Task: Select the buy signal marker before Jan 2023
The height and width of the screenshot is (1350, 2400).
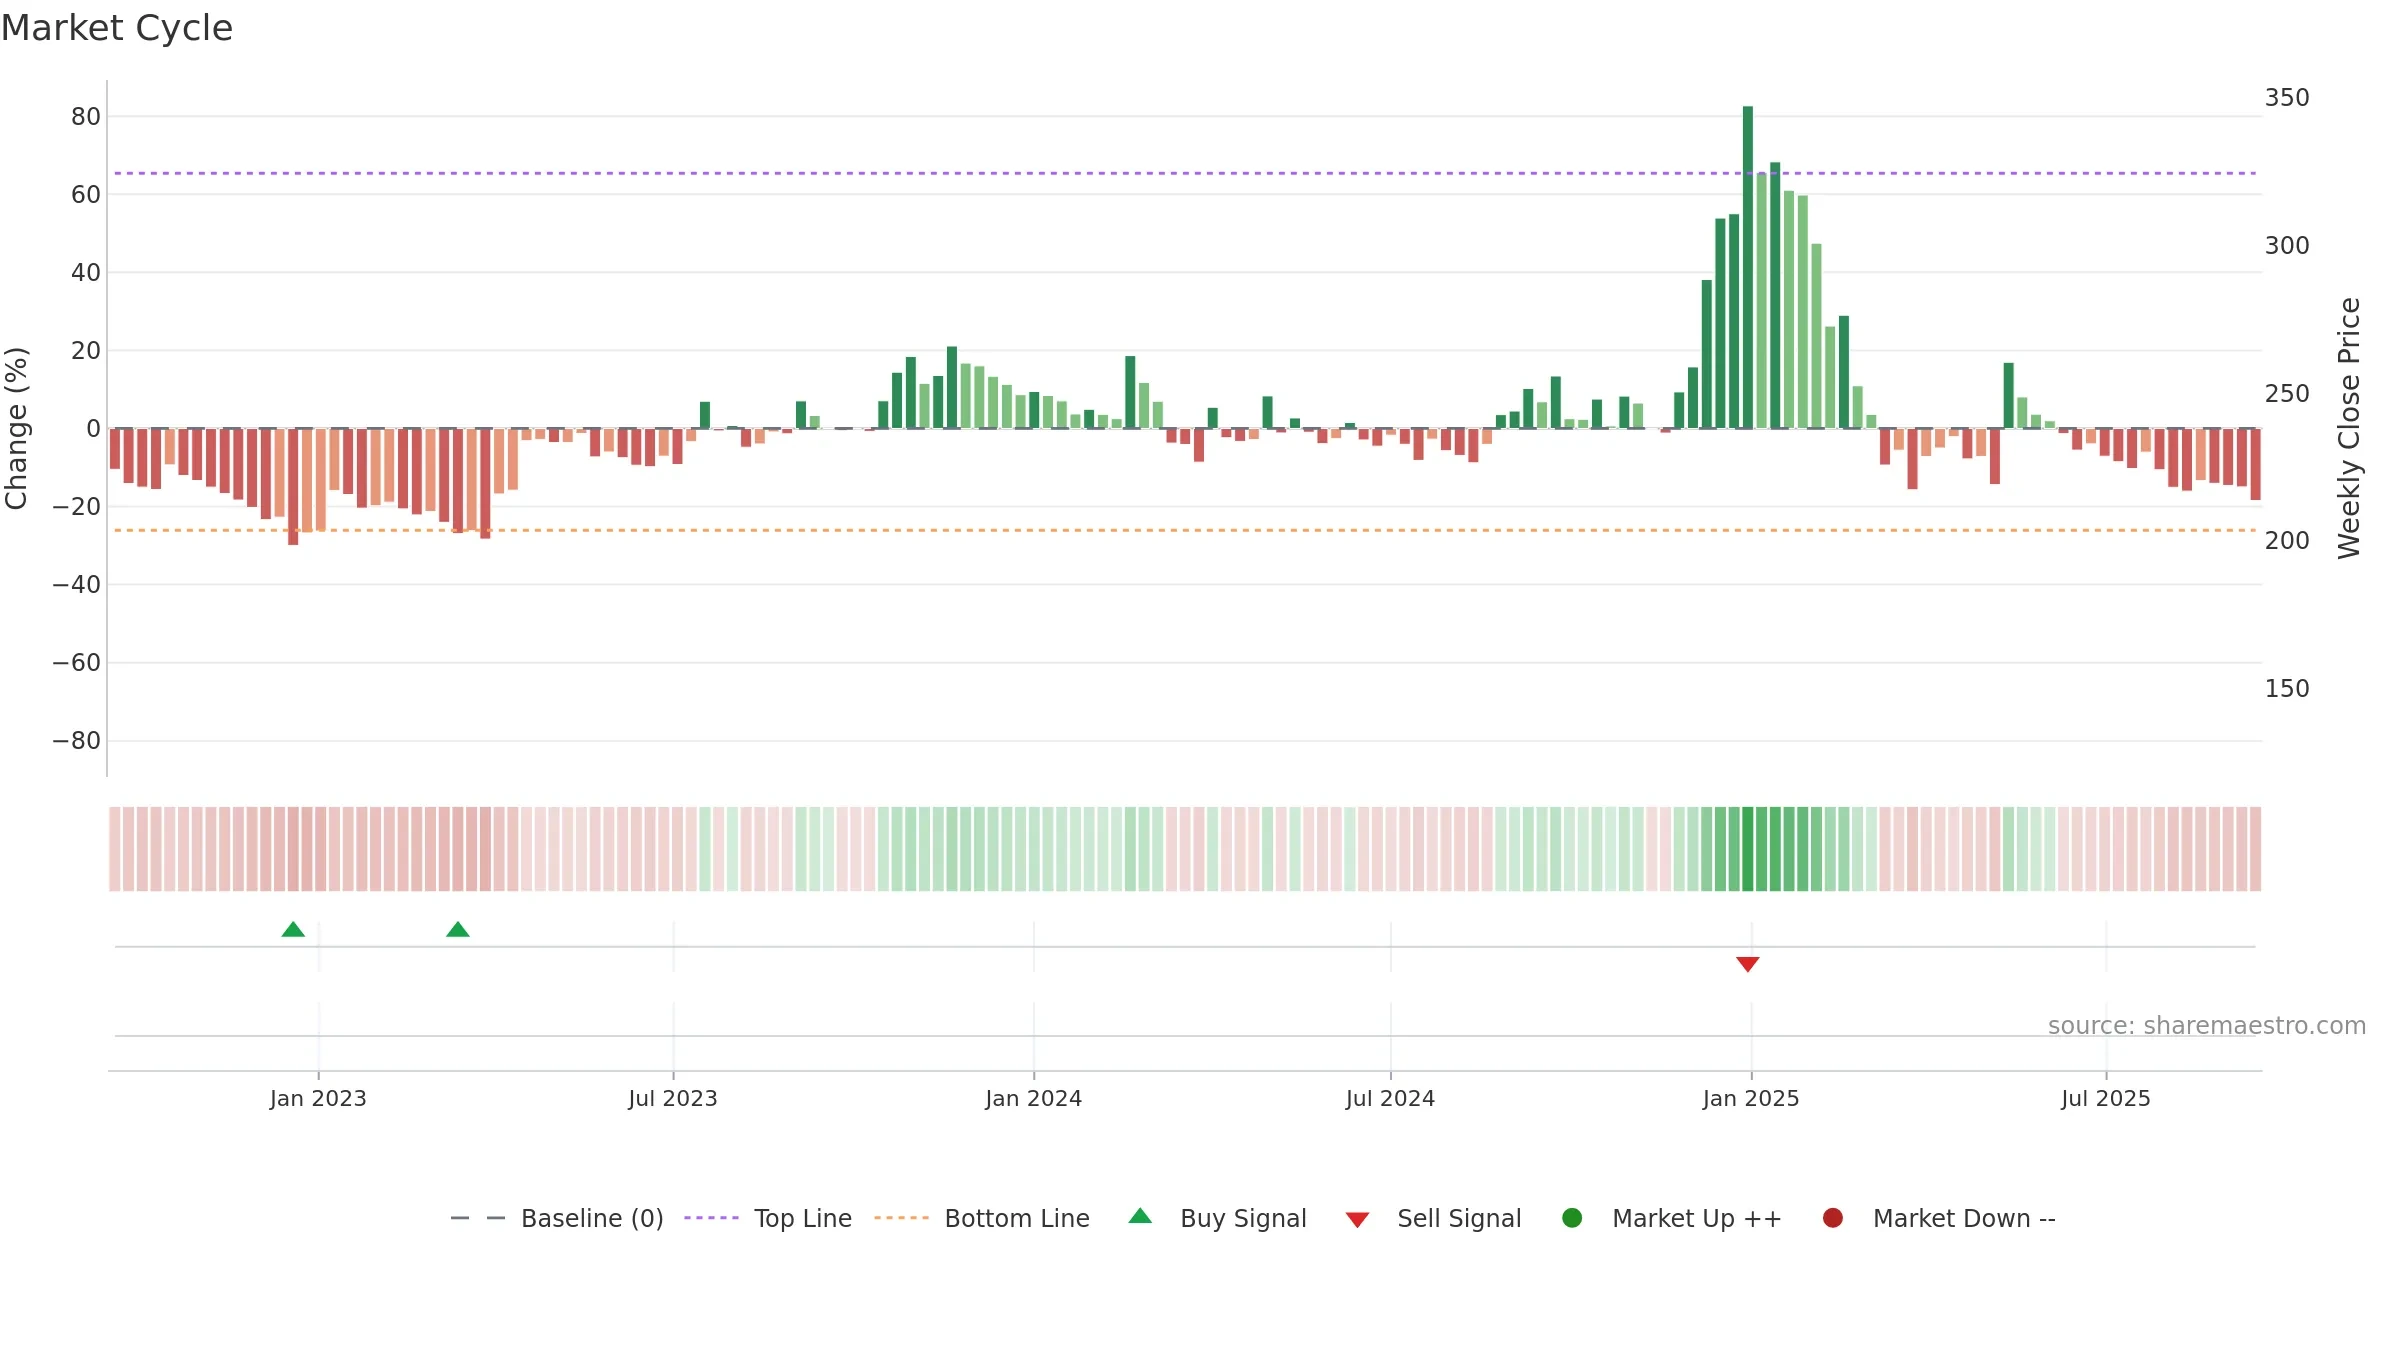Action: click(x=293, y=930)
